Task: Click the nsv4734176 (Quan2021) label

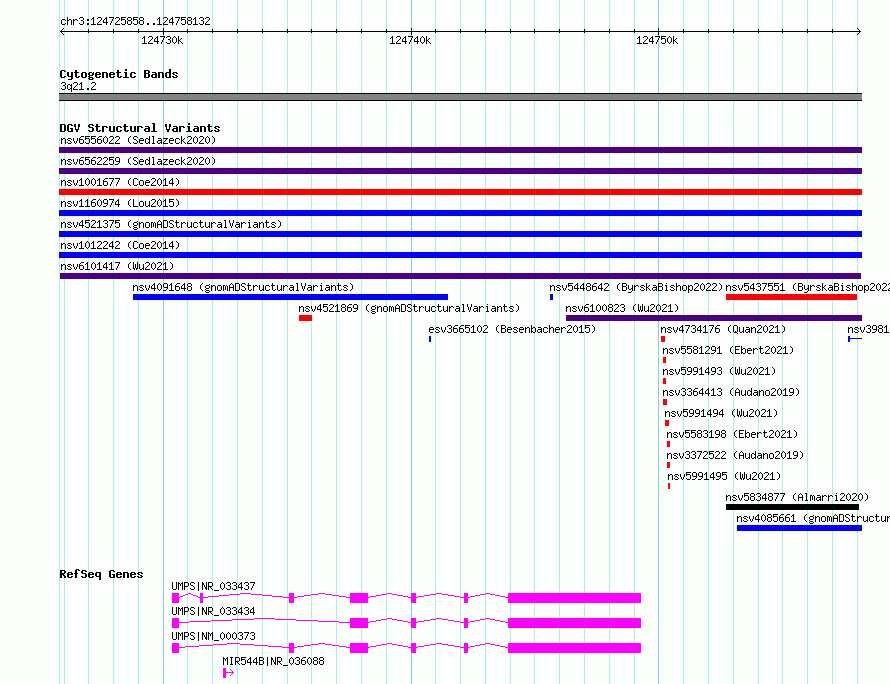Action: coord(723,329)
